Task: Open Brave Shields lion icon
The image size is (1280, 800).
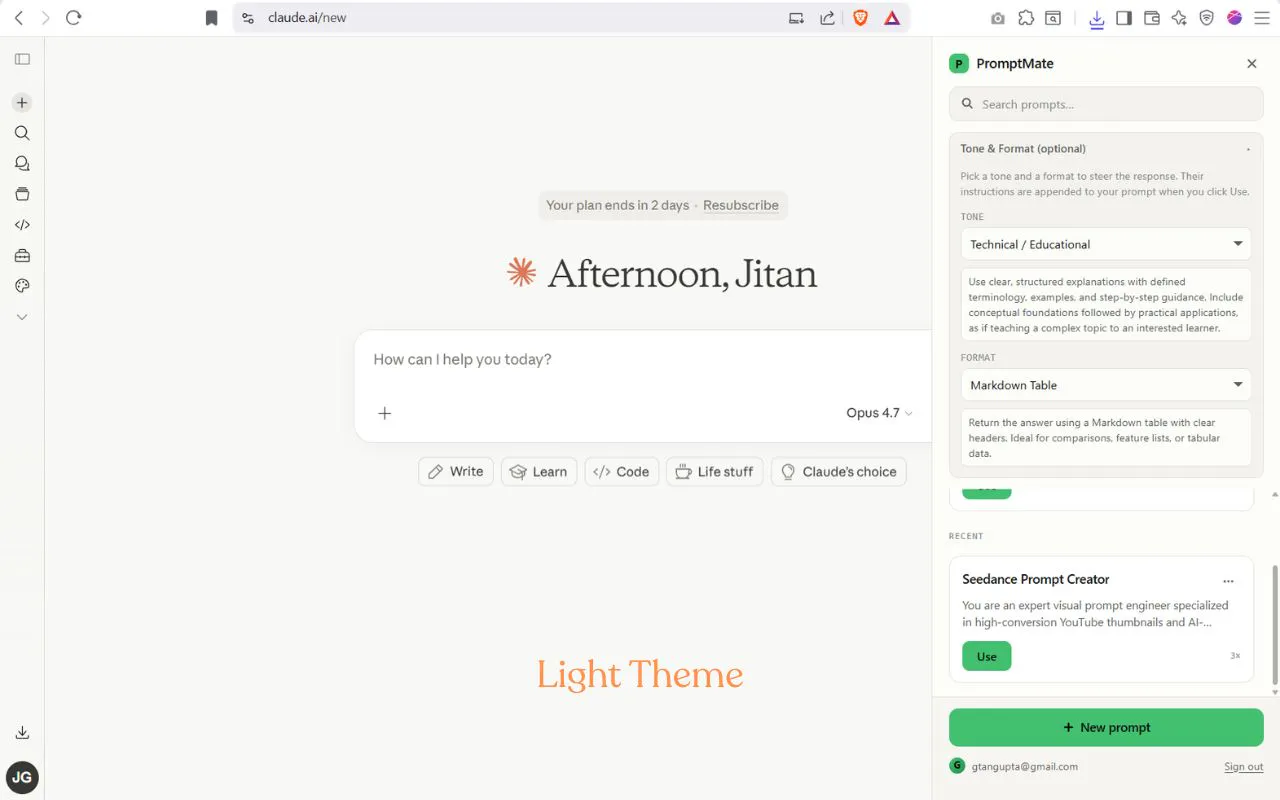Action: (x=860, y=18)
